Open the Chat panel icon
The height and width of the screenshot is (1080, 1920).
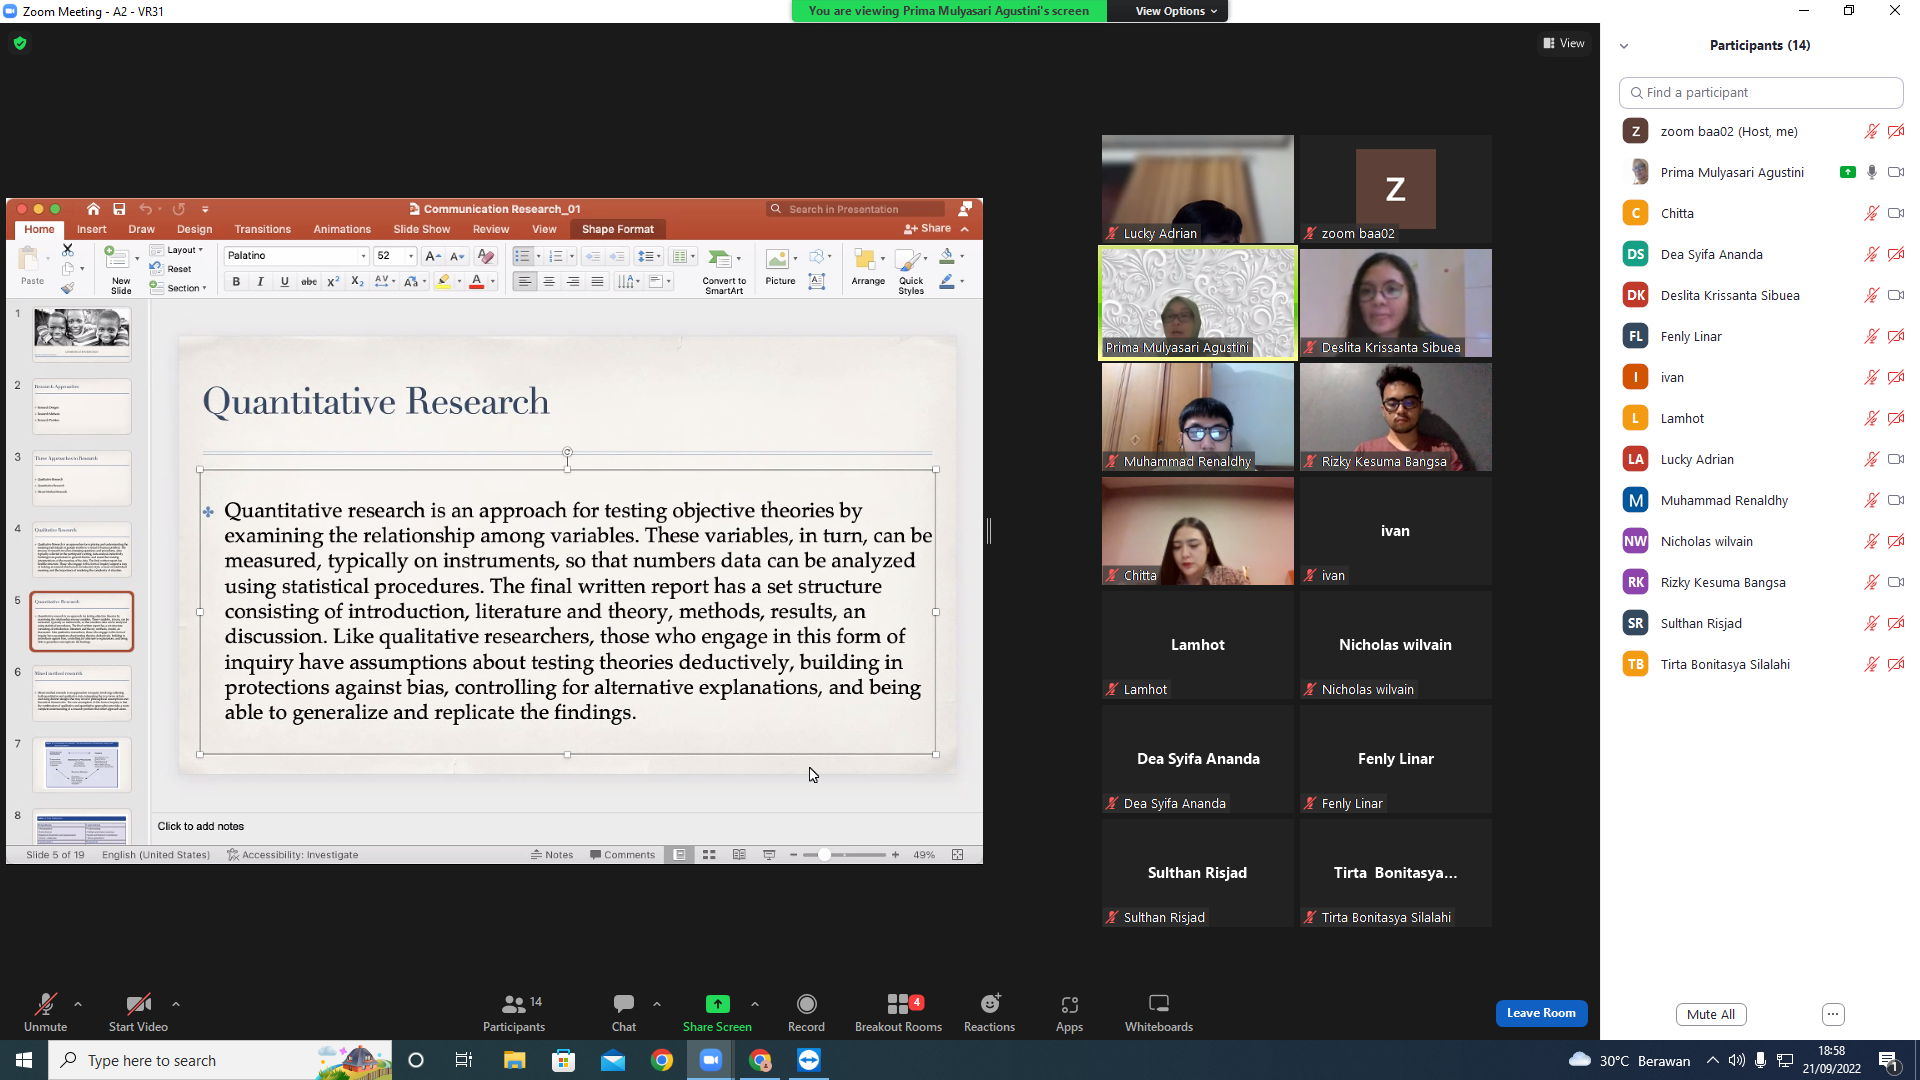[x=624, y=1012]
